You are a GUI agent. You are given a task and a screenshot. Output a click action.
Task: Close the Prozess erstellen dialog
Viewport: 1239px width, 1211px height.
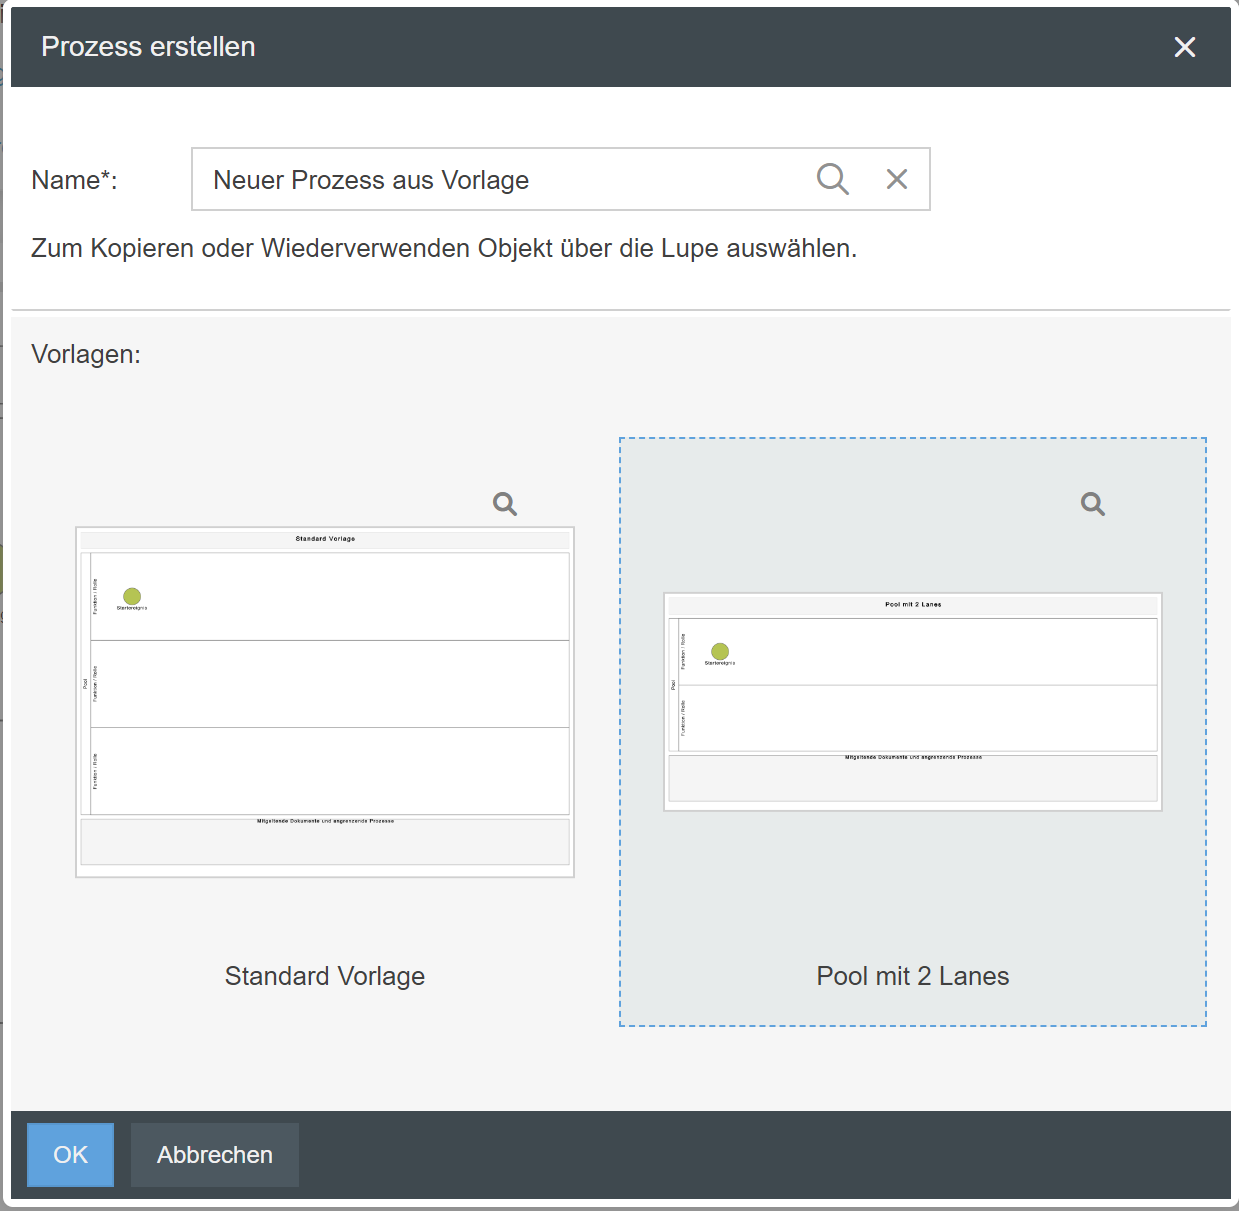pos(1185,47)
